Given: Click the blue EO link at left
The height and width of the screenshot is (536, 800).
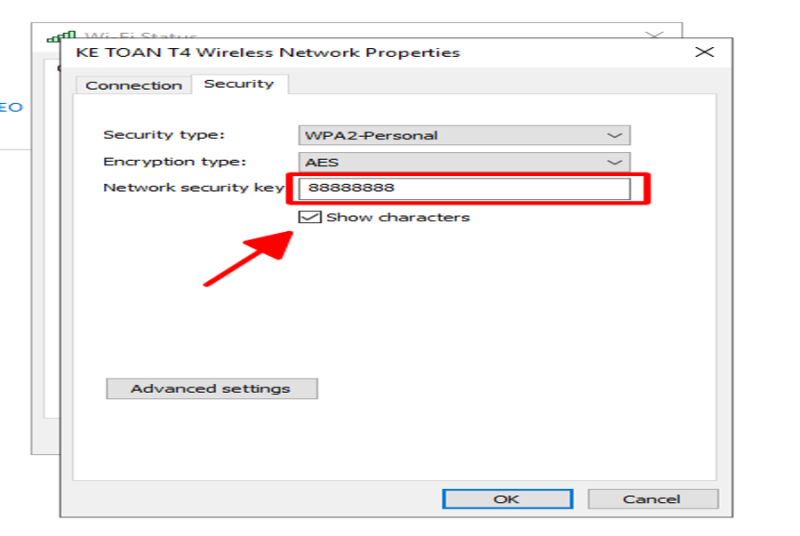Looking at the screenshot, I should tap(11, 108).
